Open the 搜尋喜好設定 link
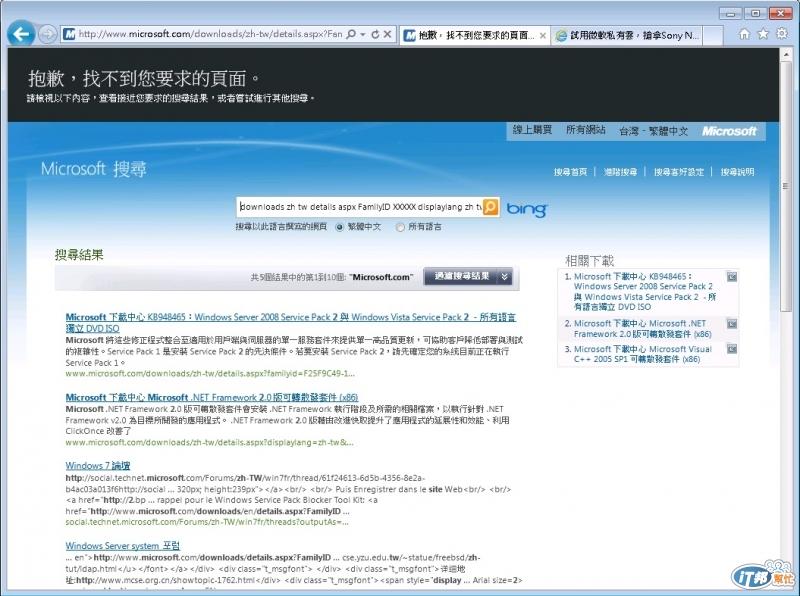This screenshot has height=596, width=800. 679,172
